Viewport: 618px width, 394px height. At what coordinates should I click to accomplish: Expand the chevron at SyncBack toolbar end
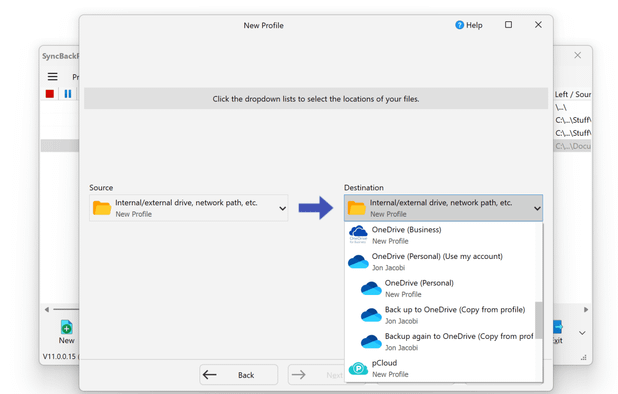point(582,333)
